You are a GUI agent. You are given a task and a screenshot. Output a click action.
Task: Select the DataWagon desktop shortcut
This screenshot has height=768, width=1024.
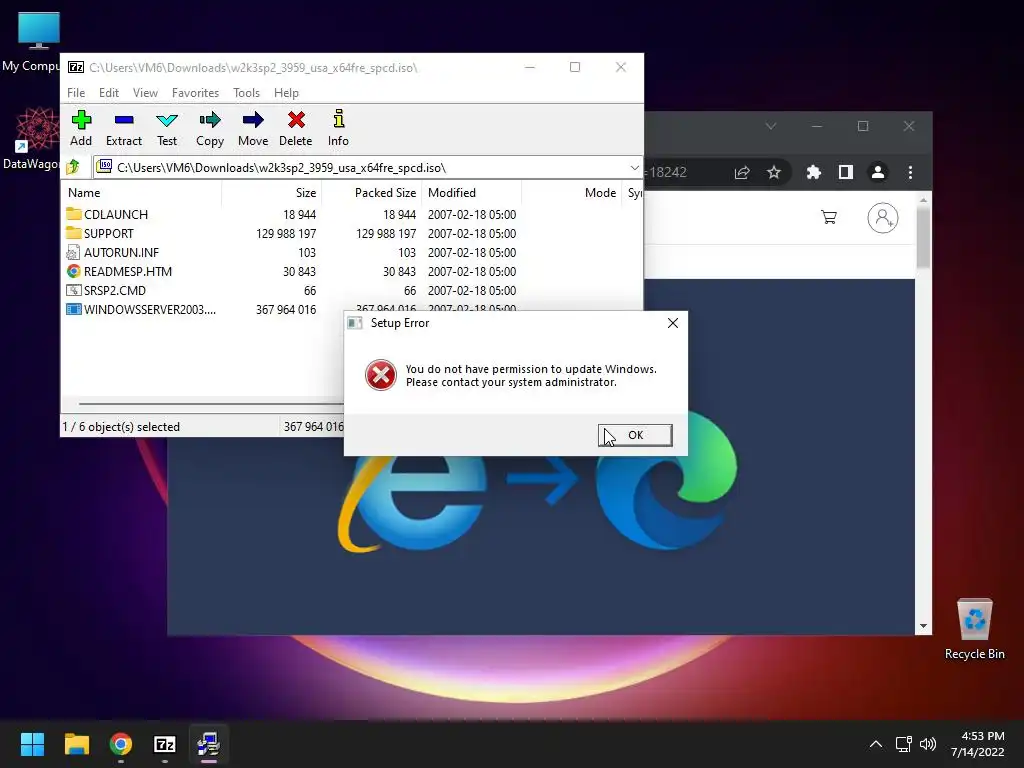pyautogui.click(x=31, y=138)
